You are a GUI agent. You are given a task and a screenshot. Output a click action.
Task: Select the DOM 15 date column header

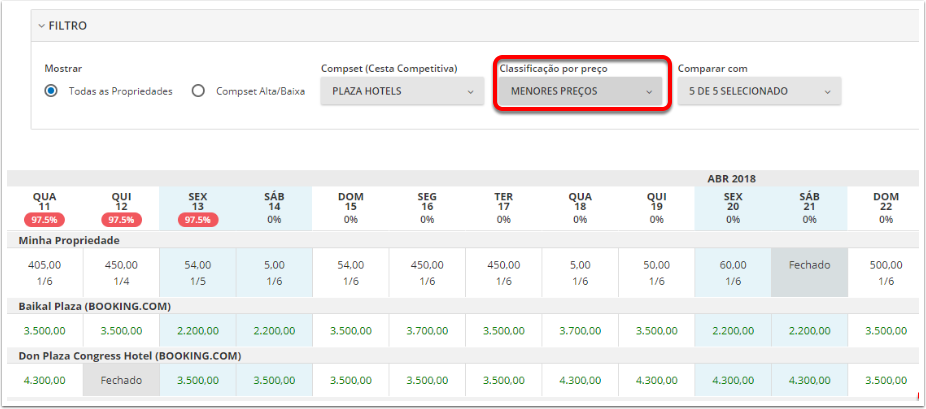tap(351, 208)
